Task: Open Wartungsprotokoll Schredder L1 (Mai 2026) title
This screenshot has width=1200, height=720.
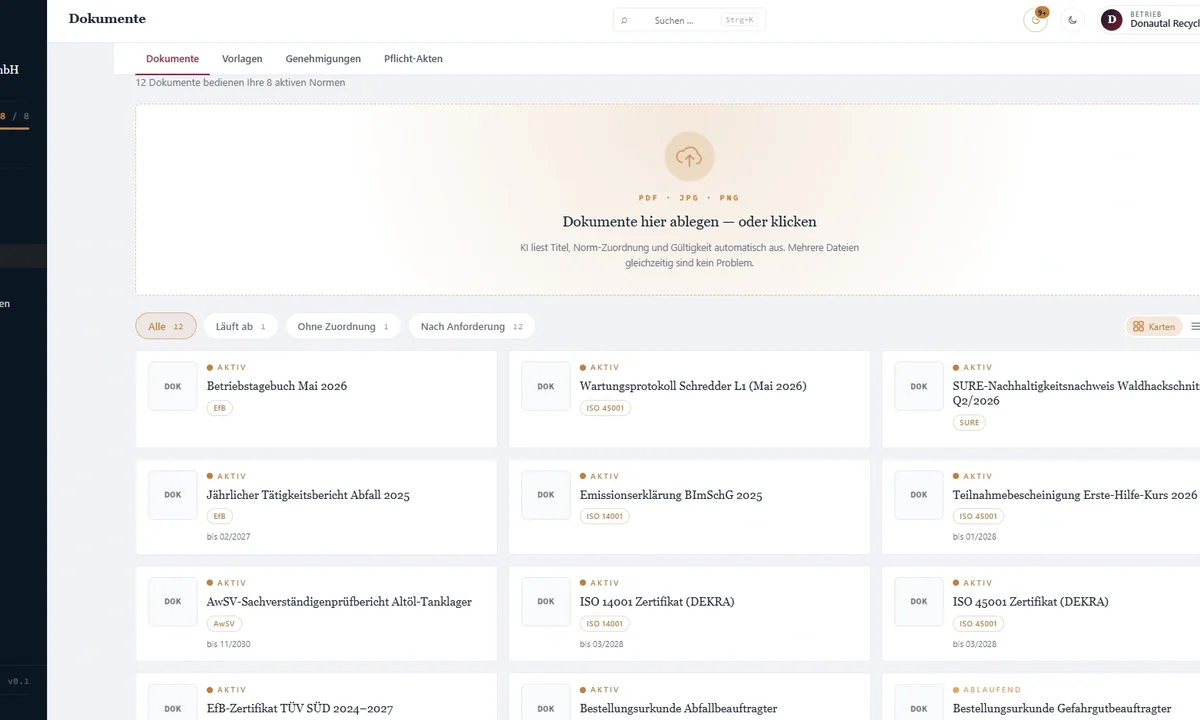Action: coord(693,386)
